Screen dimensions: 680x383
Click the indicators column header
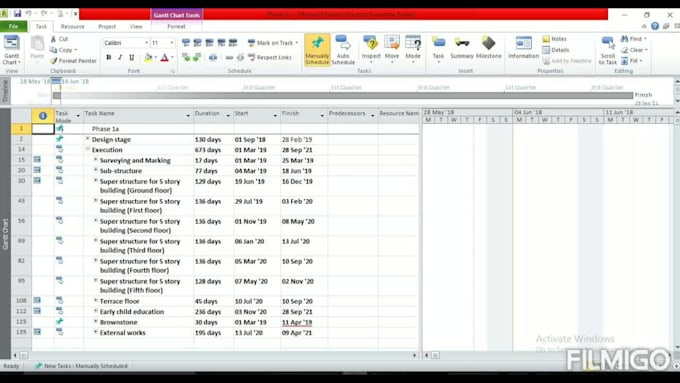tap(42, 116)
